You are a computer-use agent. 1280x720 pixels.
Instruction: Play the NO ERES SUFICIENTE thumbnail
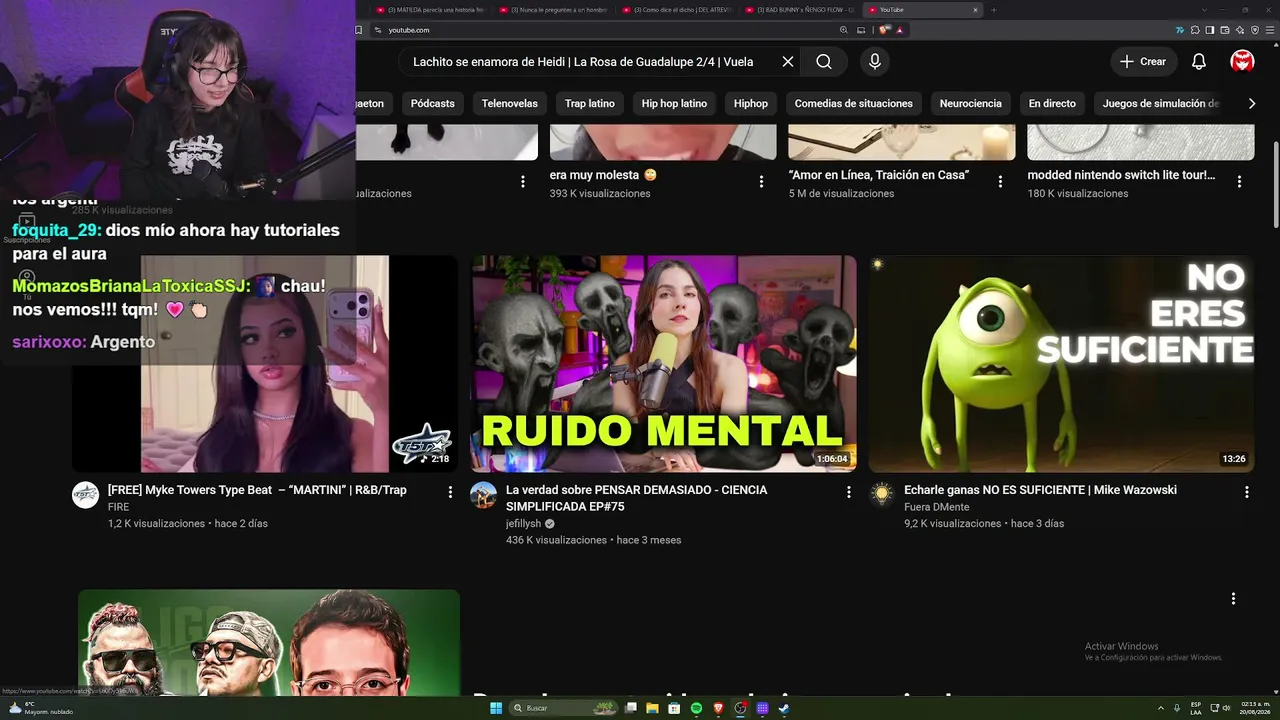pos(1061,363)
